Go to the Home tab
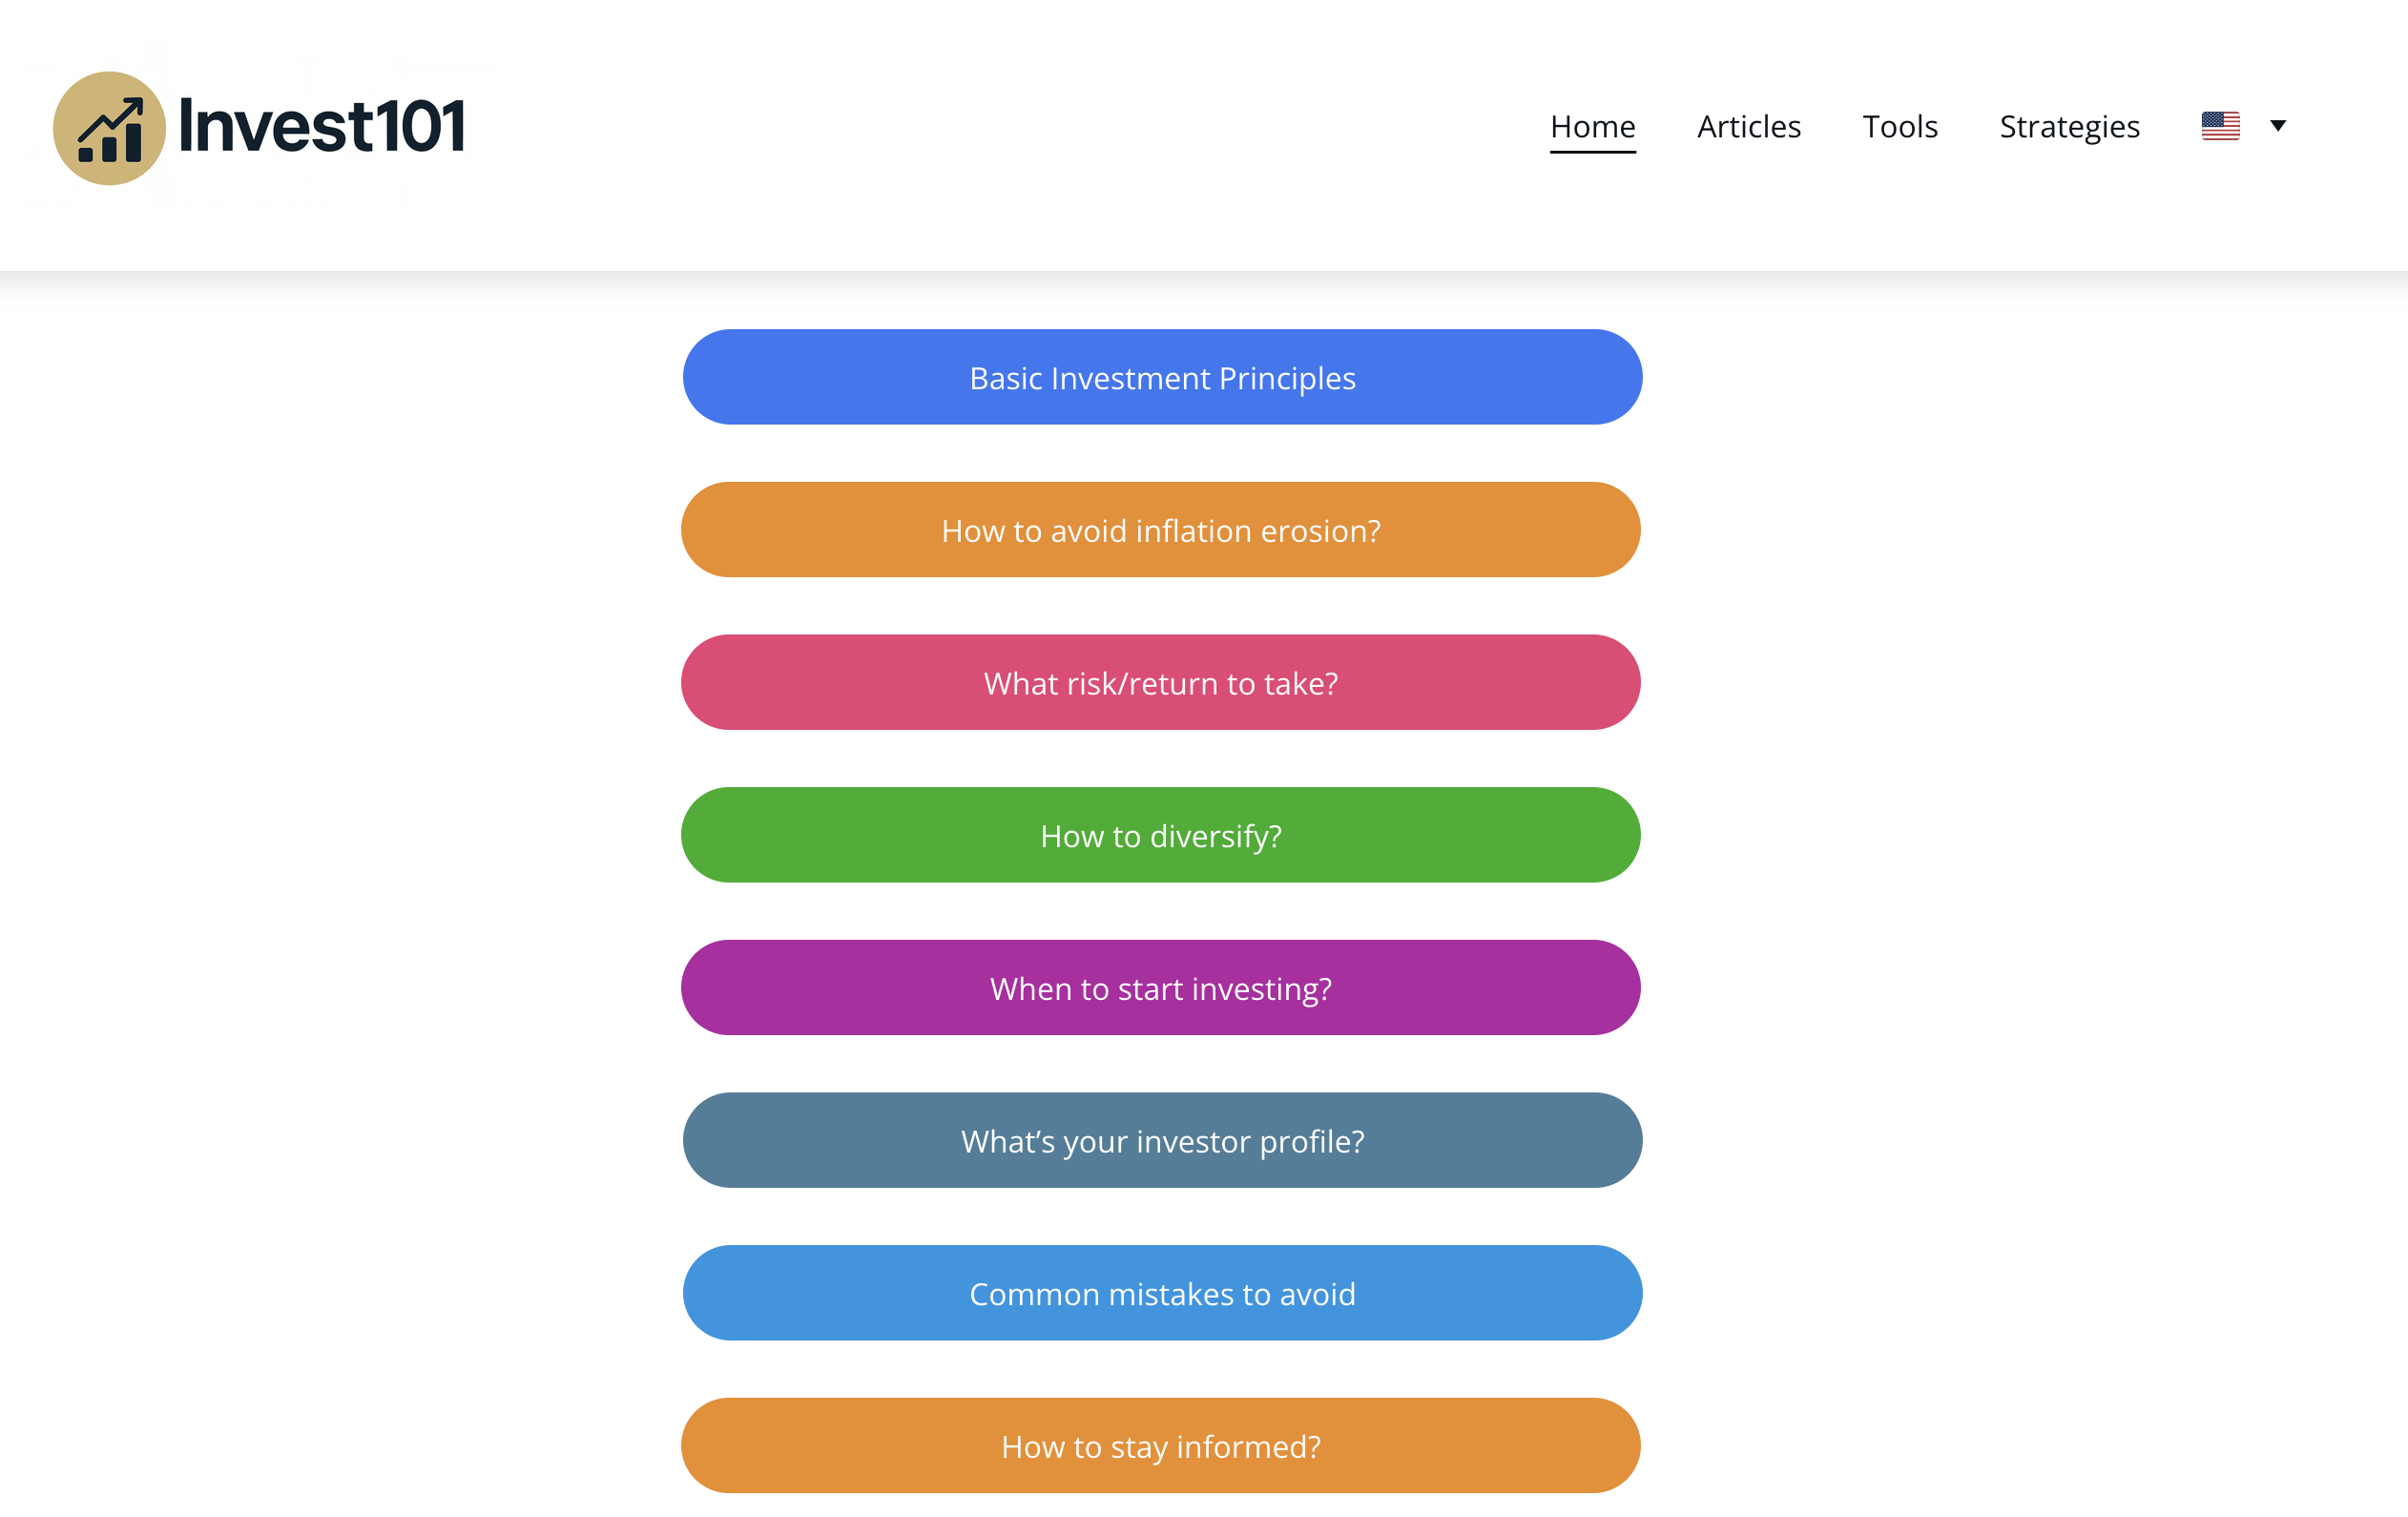Image resolution: width=2408 pixels, height=1517 pixels. [x=1592, y=126]
